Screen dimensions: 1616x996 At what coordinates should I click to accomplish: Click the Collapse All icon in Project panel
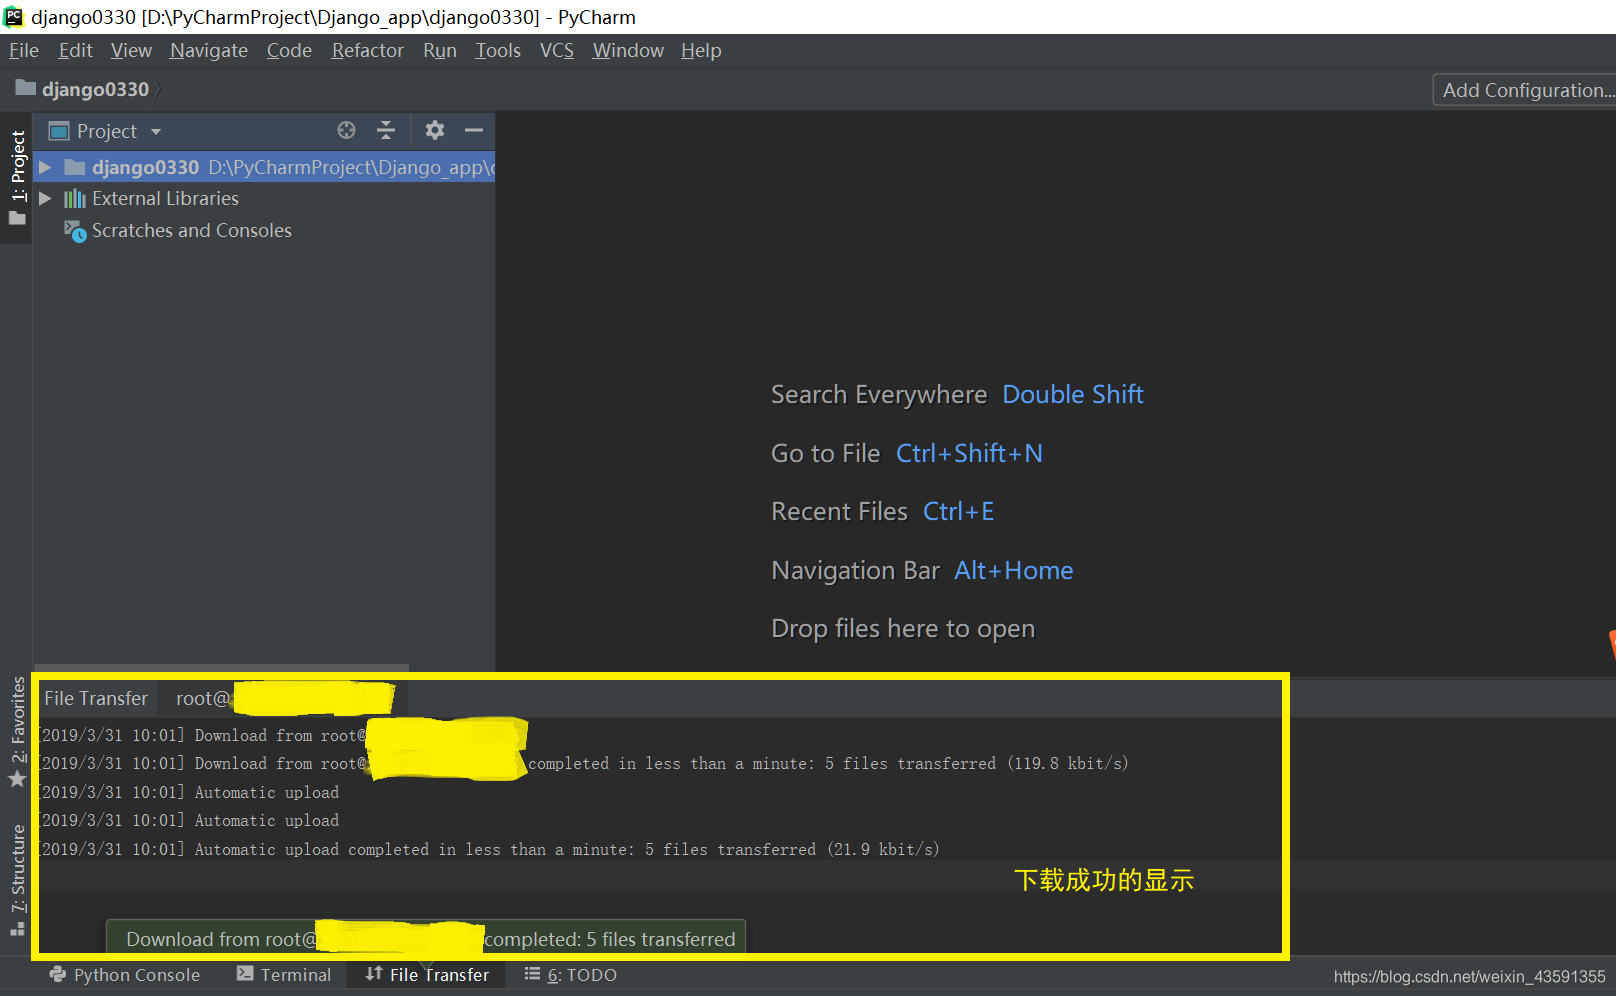coord(386,130)
